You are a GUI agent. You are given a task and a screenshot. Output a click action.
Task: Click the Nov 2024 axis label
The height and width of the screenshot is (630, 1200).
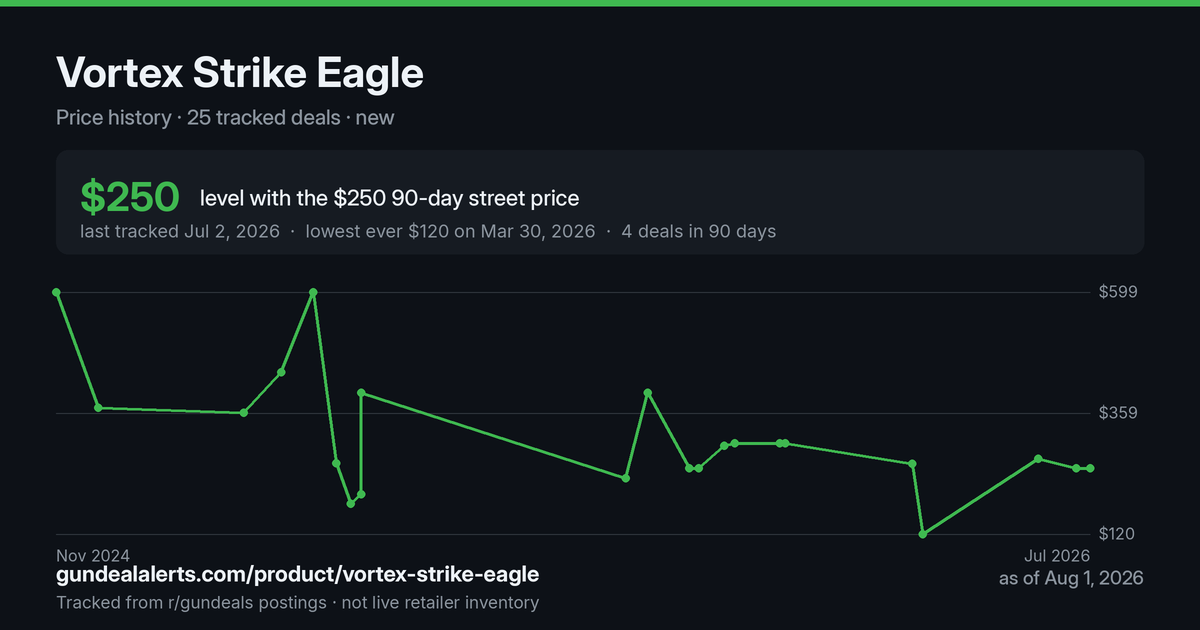[x=93, y=555]
